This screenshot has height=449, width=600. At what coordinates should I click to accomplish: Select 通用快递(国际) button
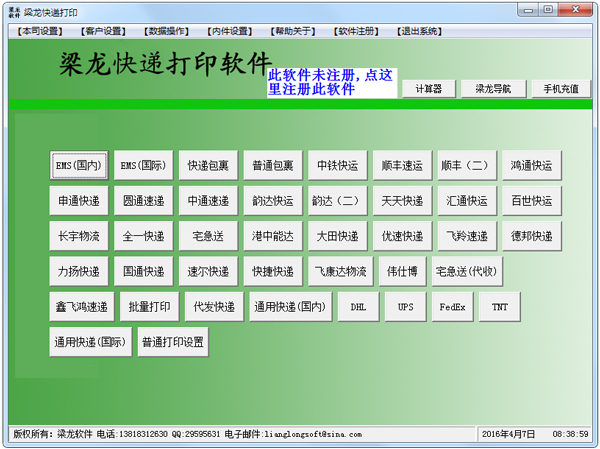[x=91, y=342]
